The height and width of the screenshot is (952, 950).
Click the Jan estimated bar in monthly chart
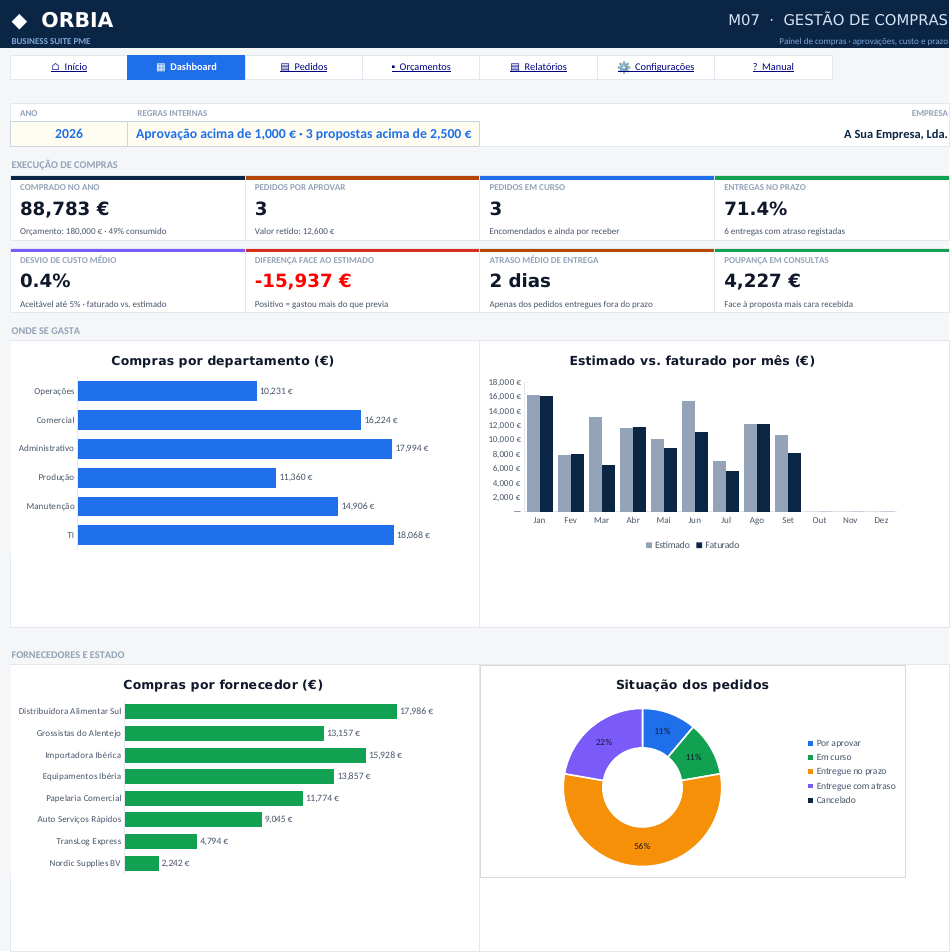533,454
